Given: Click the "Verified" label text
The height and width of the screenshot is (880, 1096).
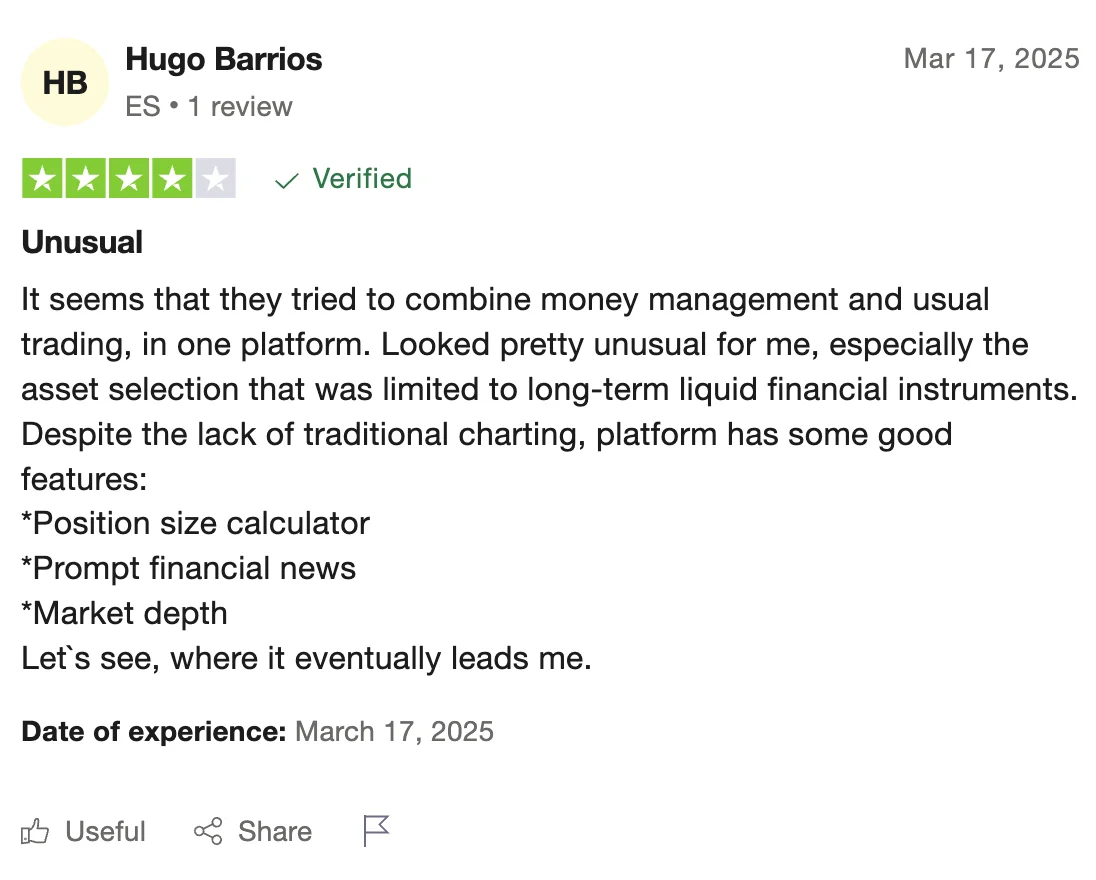Looking at the screenshot, I should (x=362, y=179).
